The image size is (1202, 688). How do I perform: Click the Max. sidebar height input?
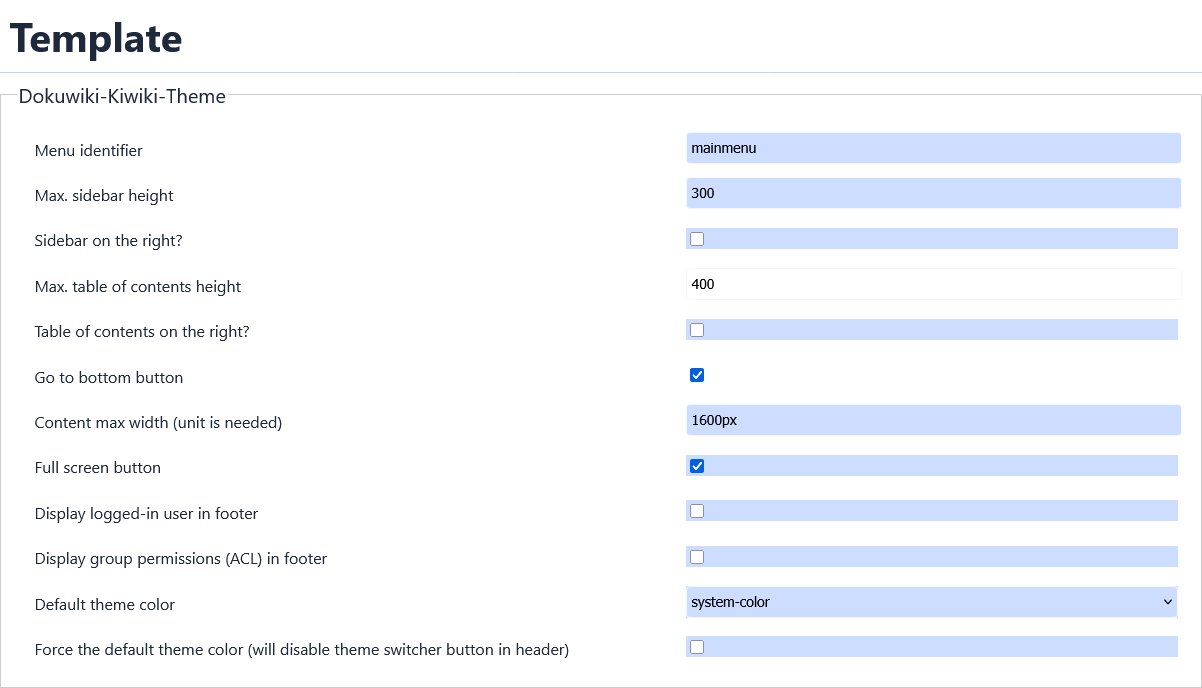coord(933,193)
